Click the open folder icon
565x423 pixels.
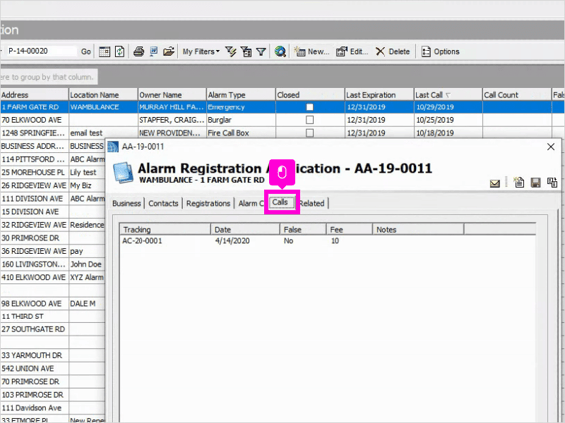tap(168, 52)
